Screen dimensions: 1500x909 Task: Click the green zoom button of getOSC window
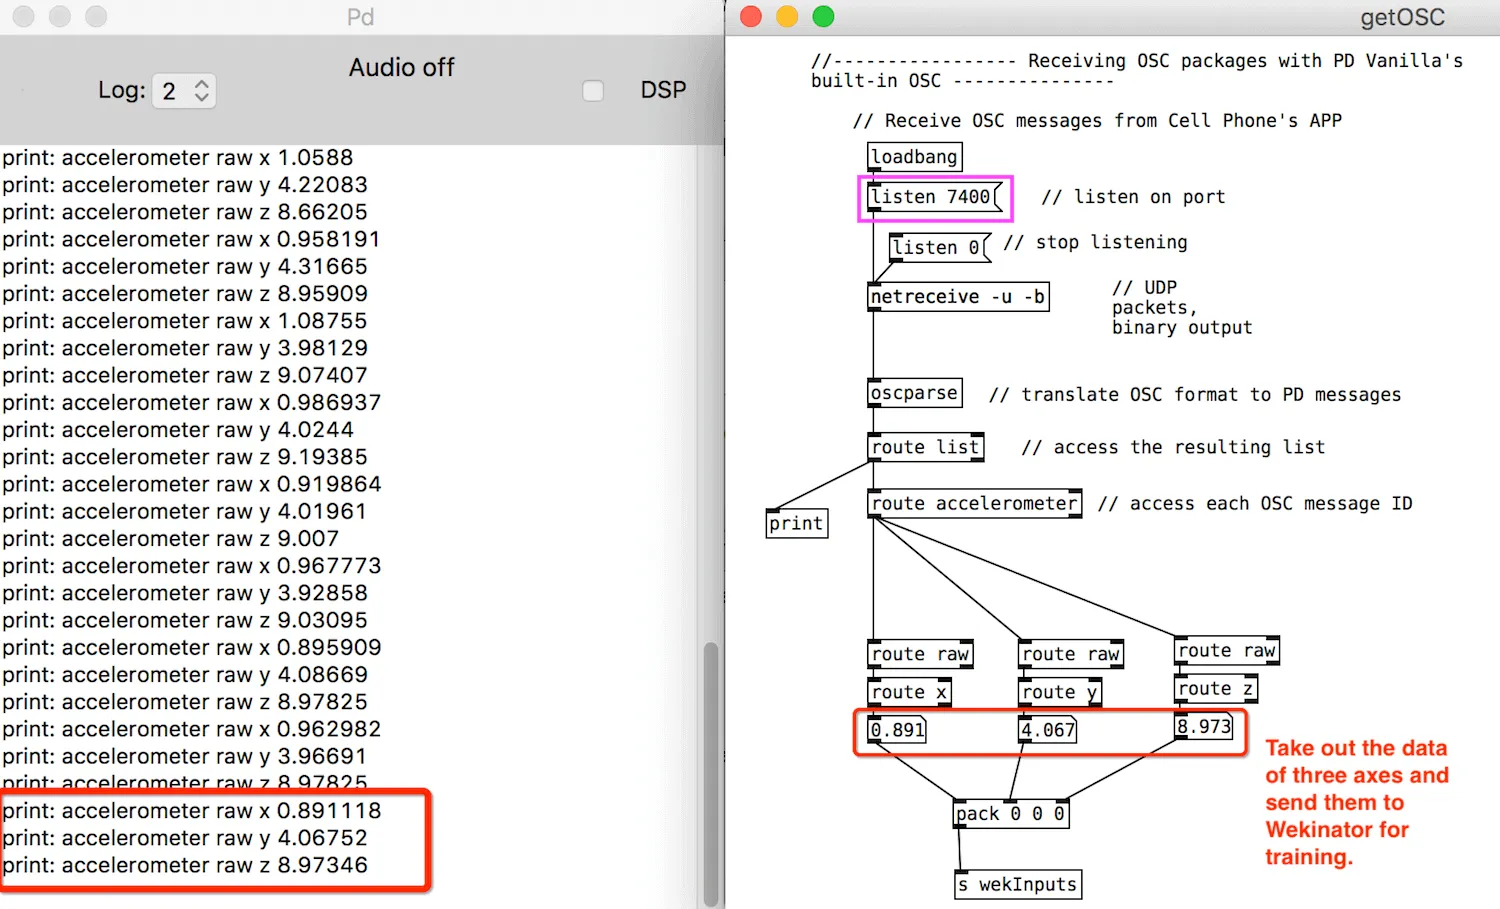pyautogui.click(x=823, y=17)
